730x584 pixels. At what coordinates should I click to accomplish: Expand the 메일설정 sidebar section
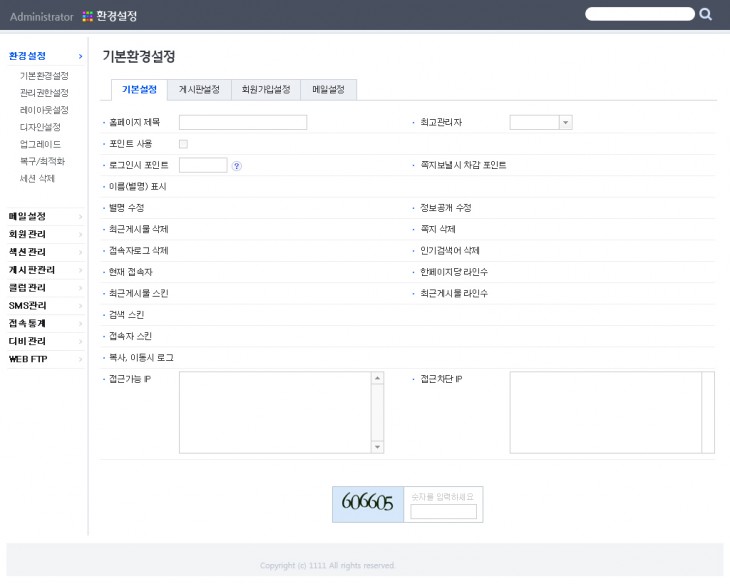pyautogui.click(x=45, y=217)
